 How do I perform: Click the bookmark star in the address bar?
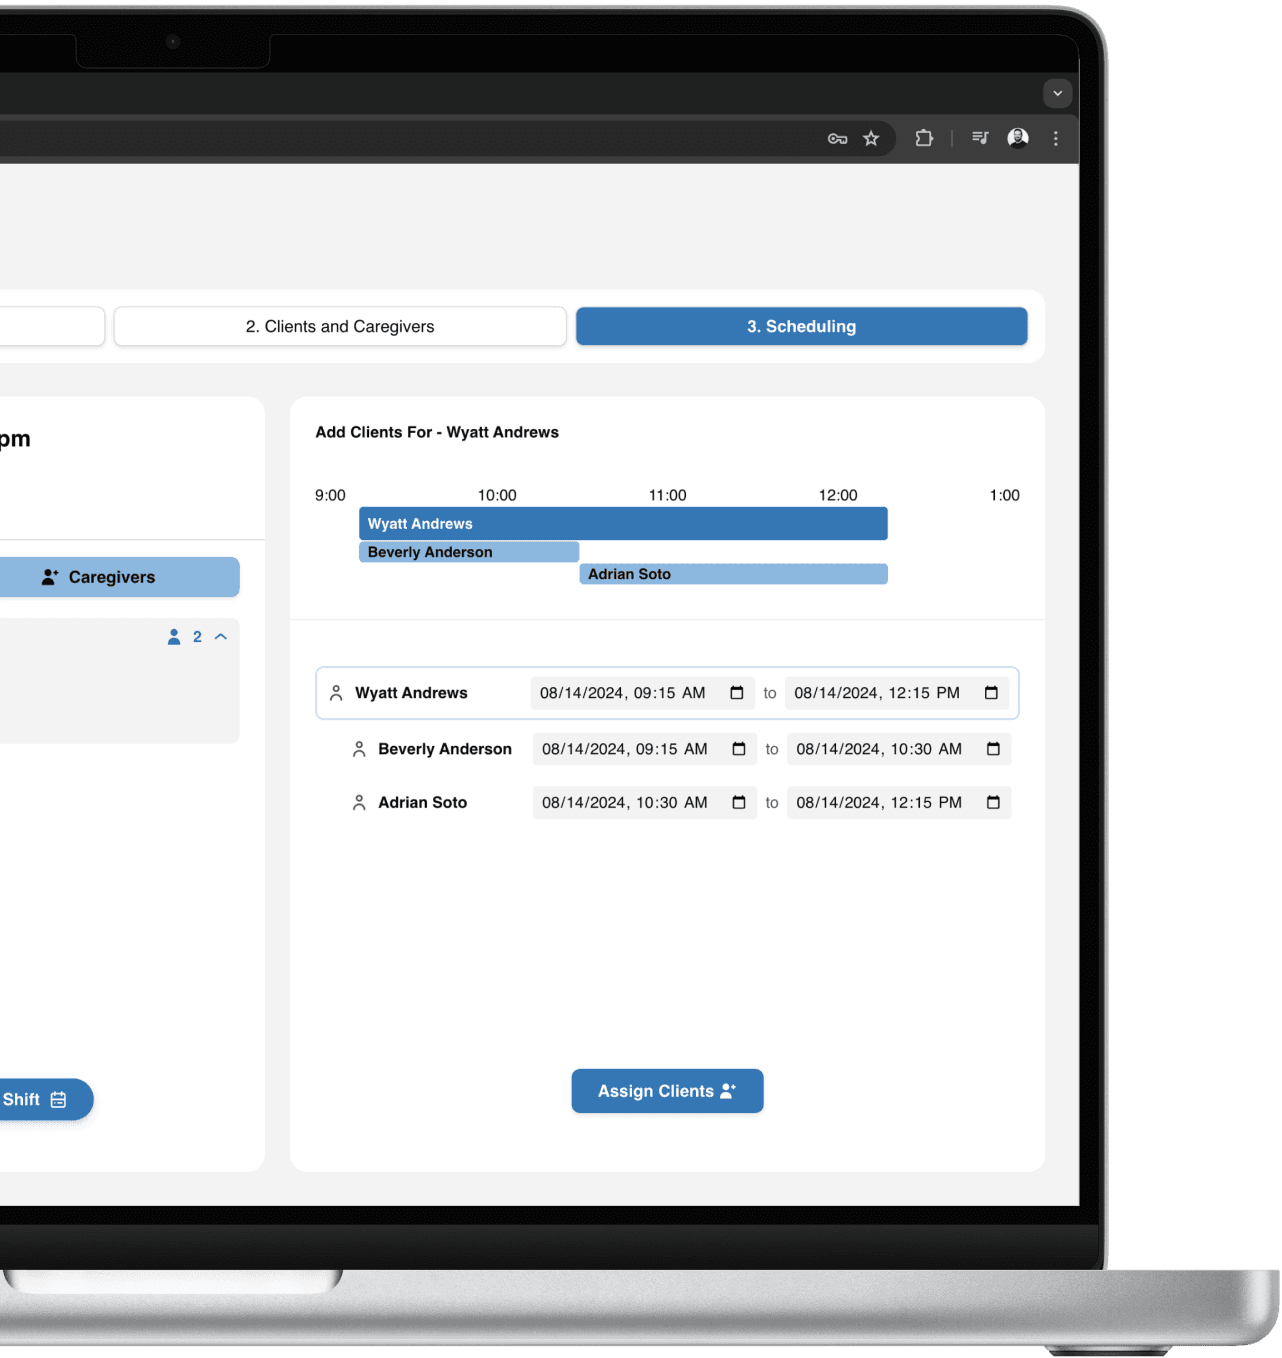(871, 138)
